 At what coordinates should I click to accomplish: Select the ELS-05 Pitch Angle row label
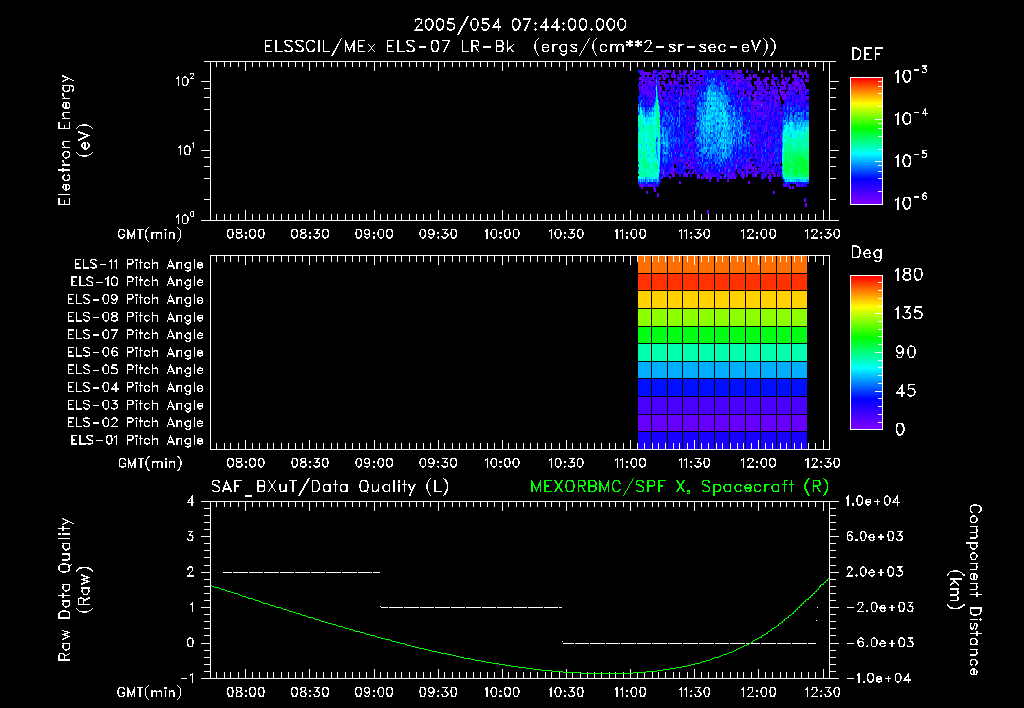pyautogui.click(x=135, y=370)
